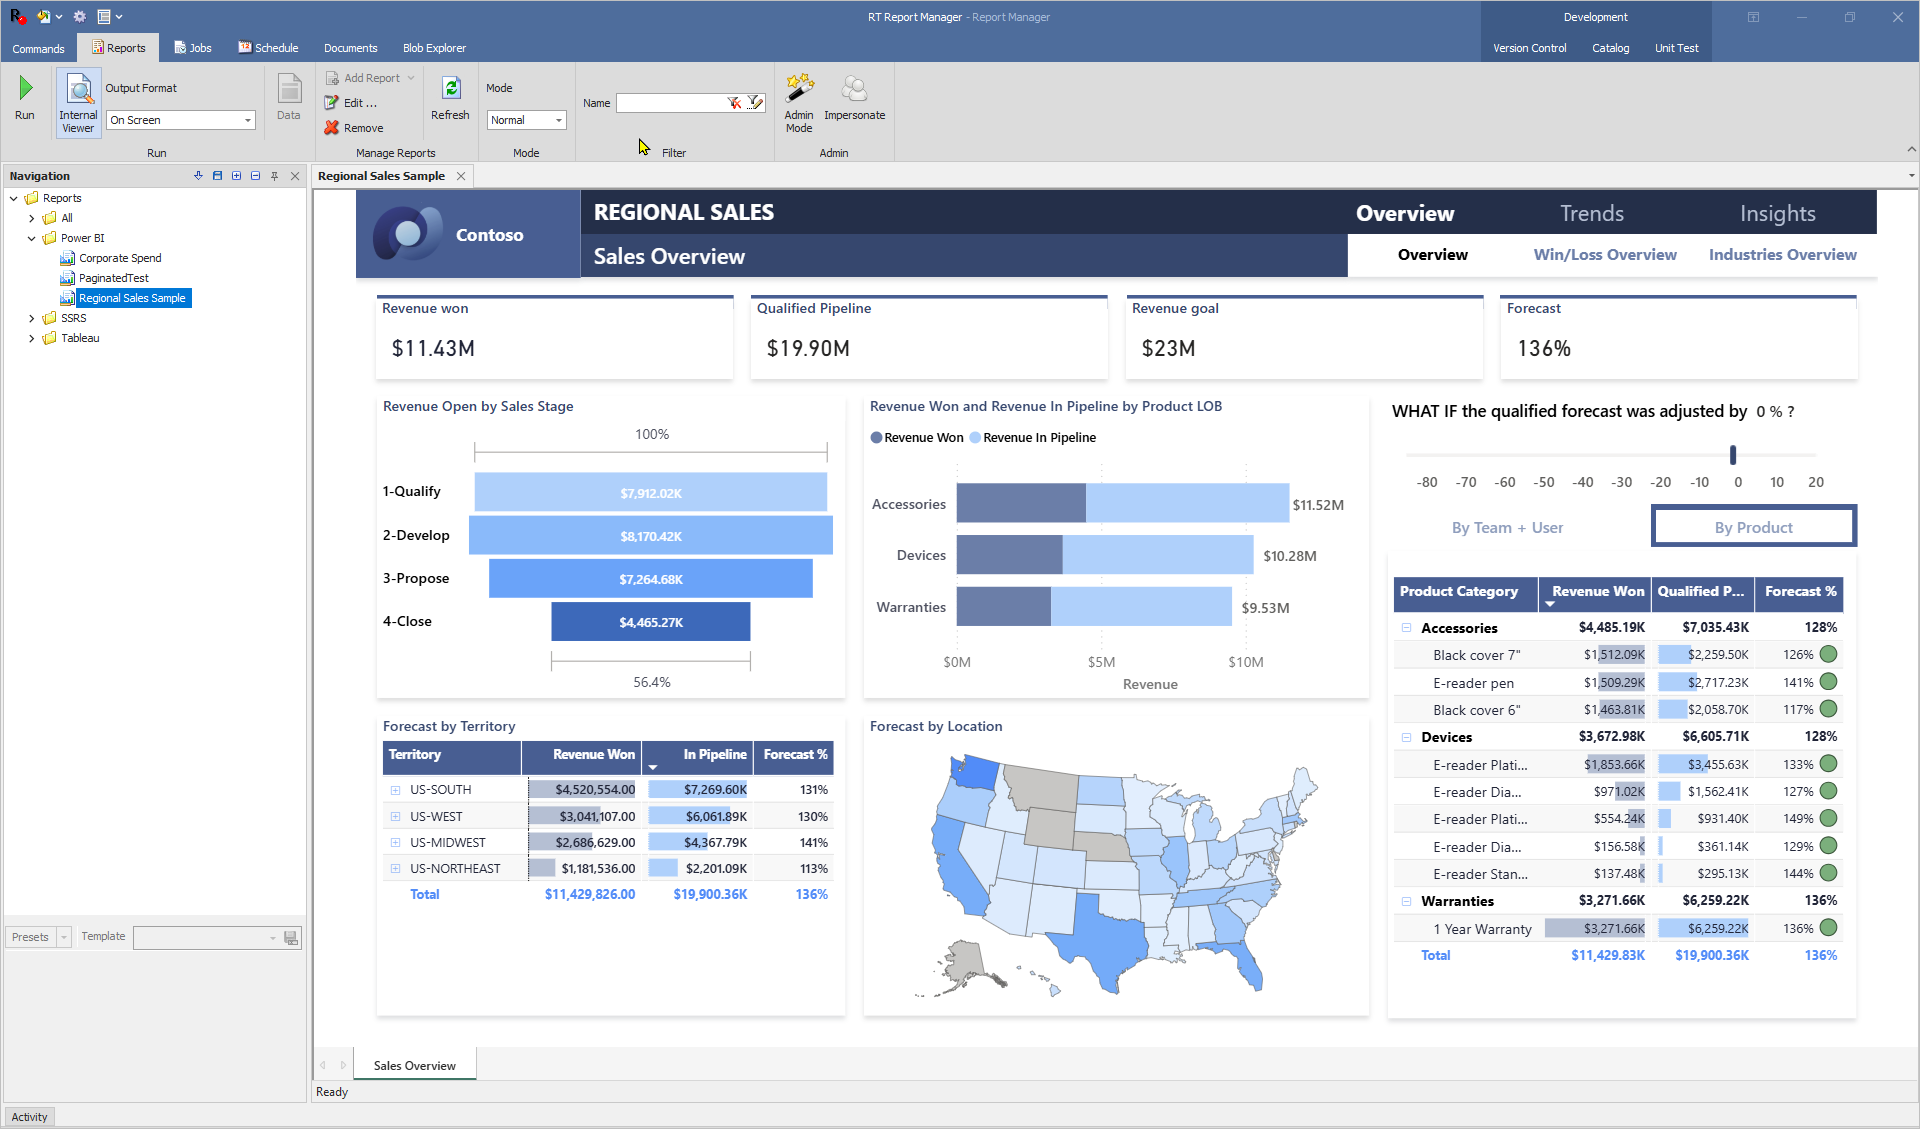The image size is (1920, 1129).
Task: Click the what-if forecast slider handle
Action: [1733, 455]
